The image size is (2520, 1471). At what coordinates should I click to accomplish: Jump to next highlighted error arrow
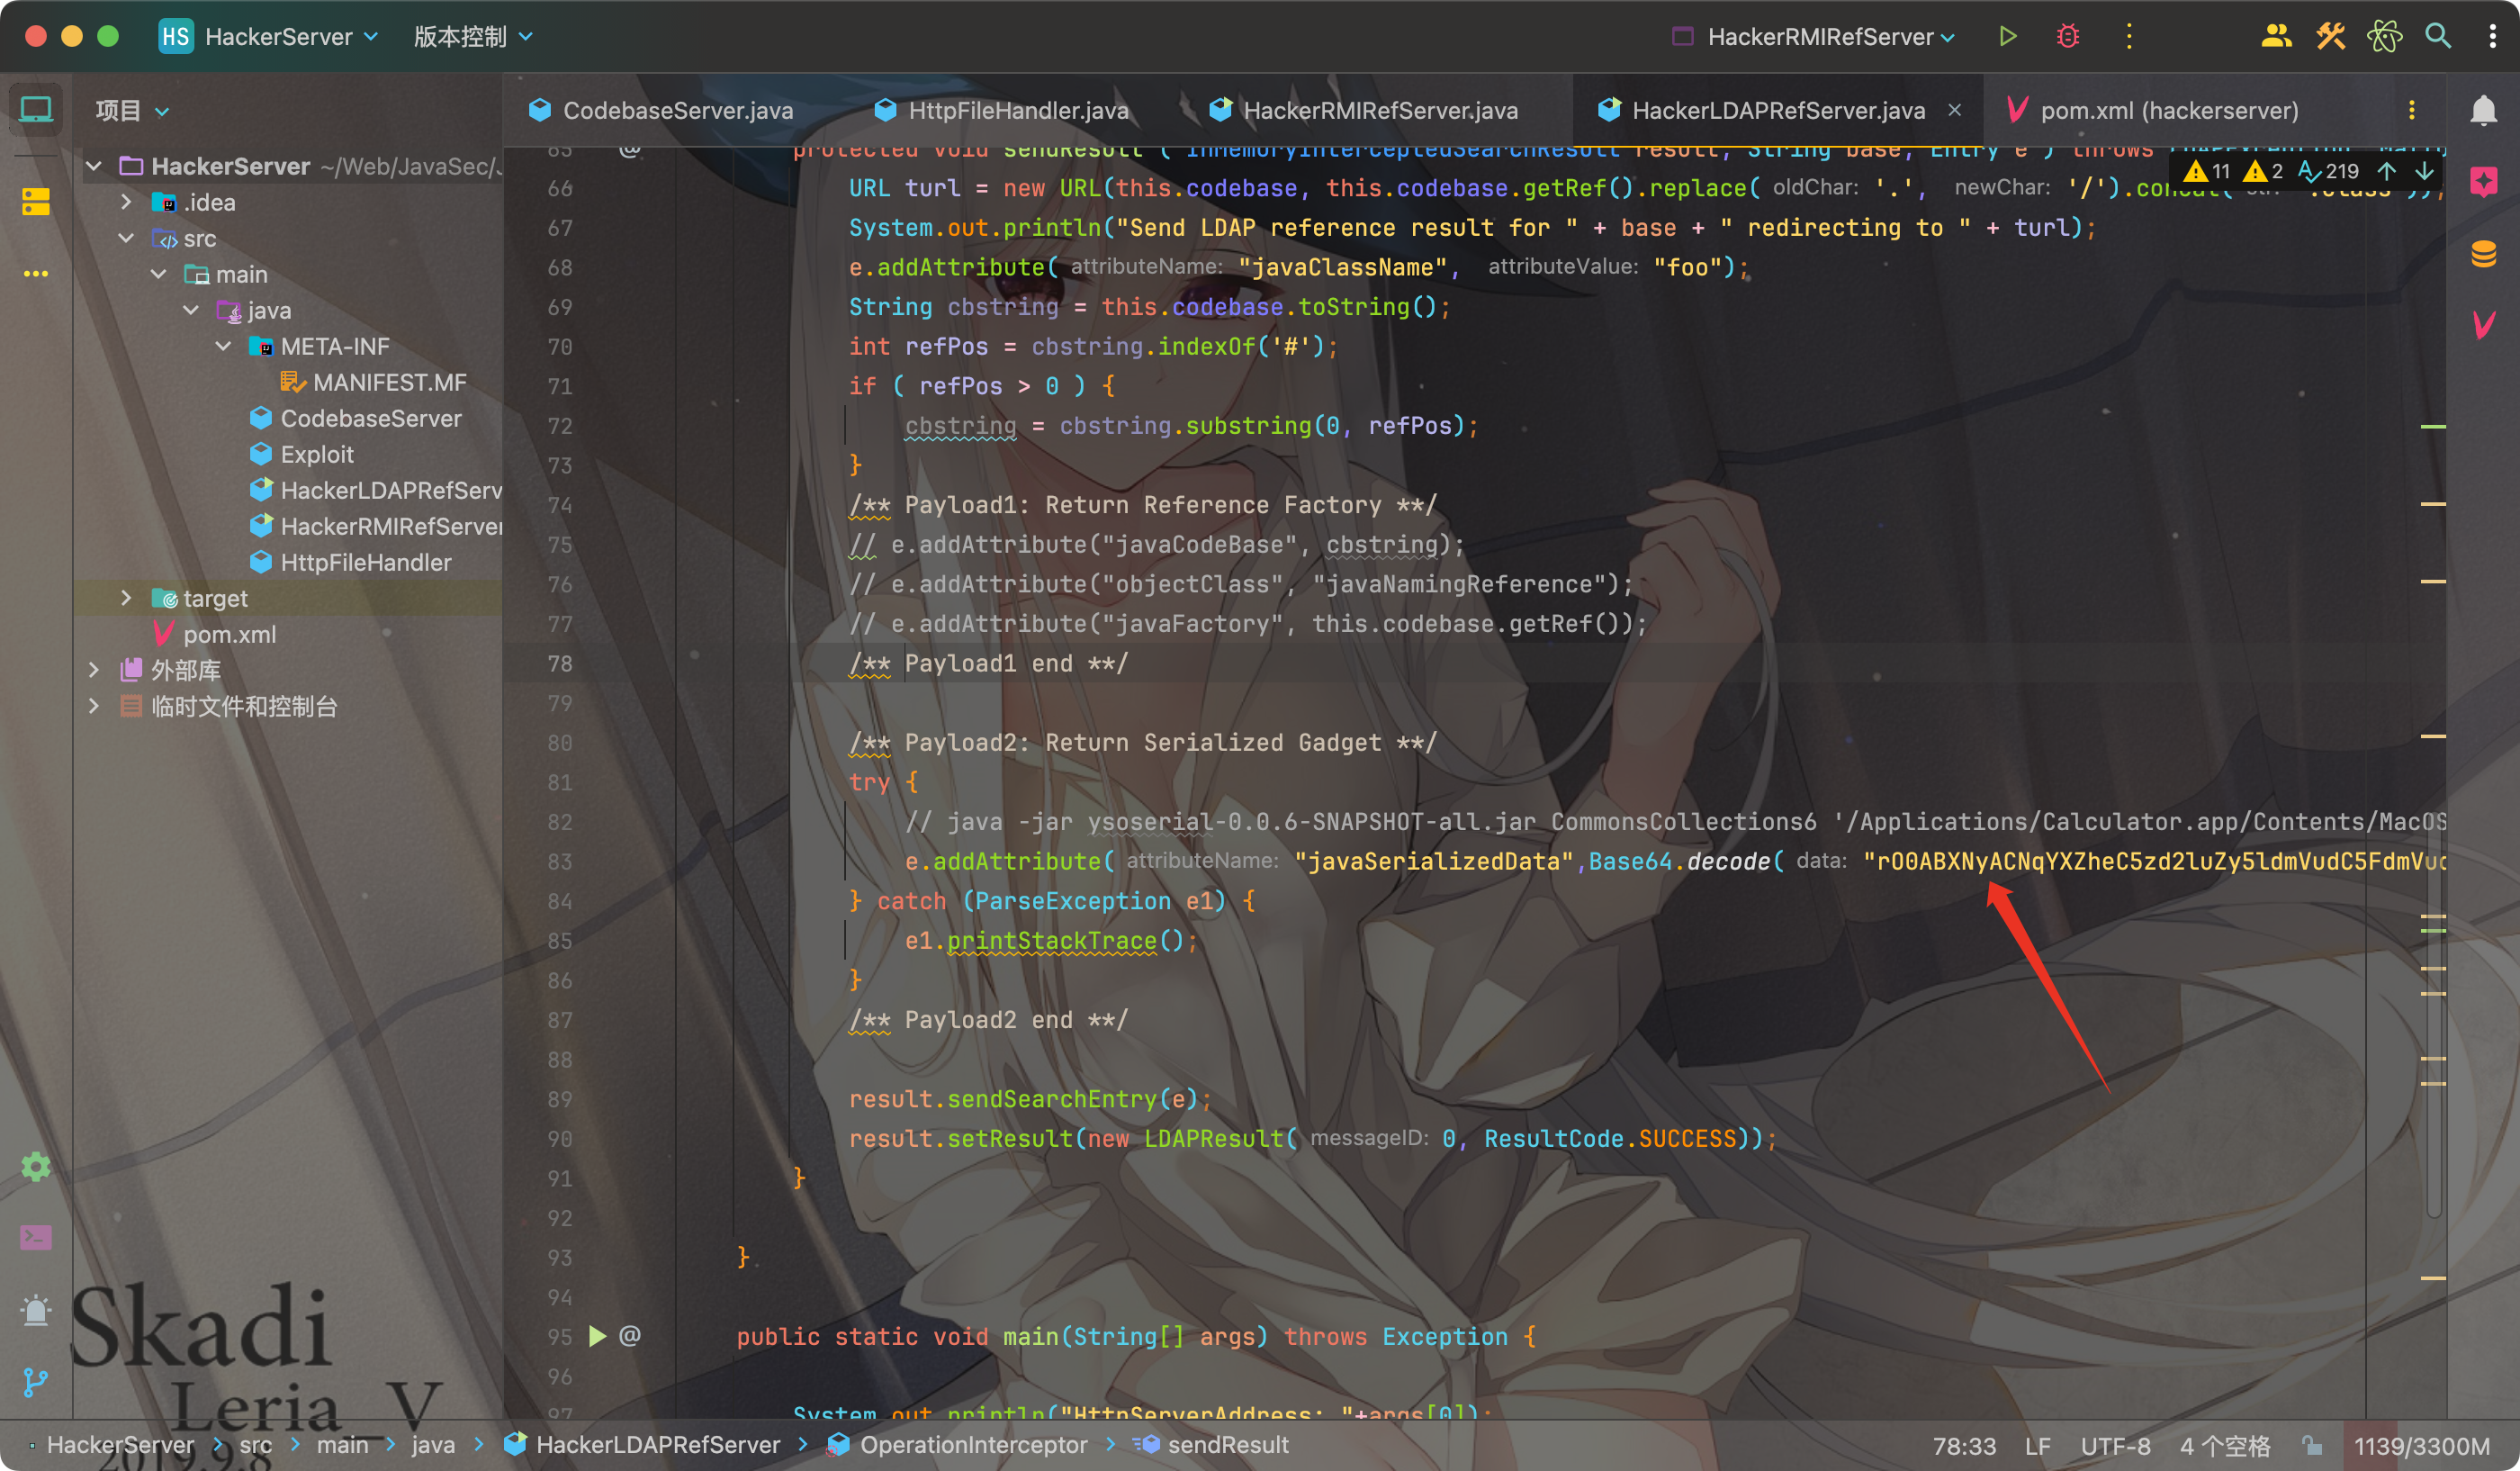(x=2424, y=171)
